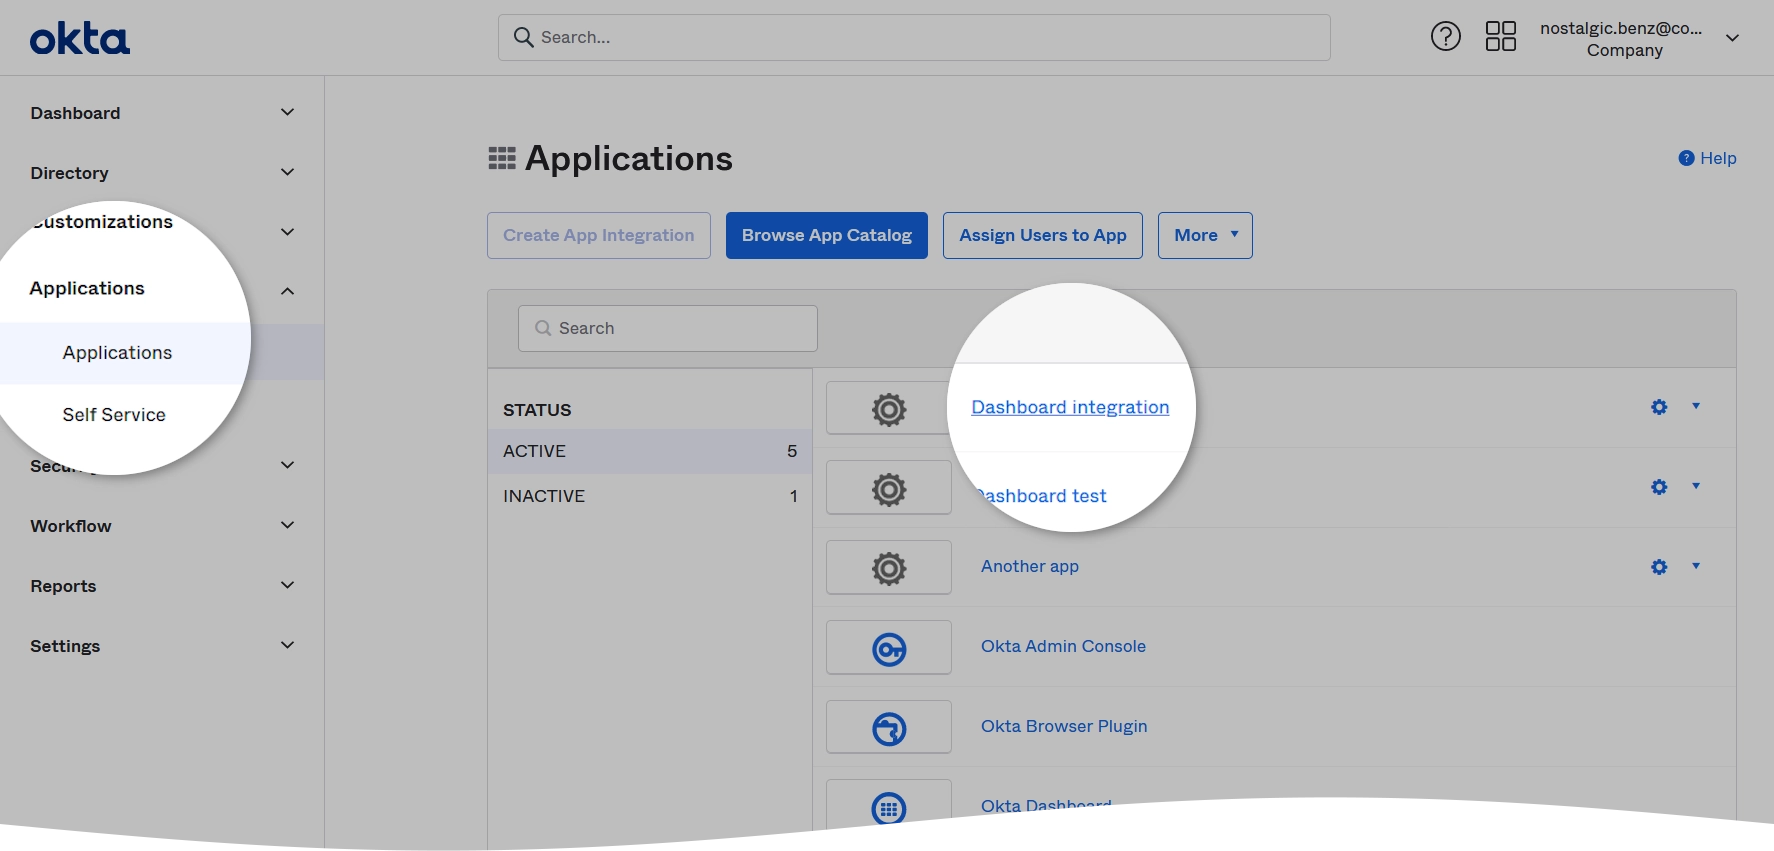1774x851 pixels.
Task: Select Self Service in sidebar
Action: (x=114, y=414)
